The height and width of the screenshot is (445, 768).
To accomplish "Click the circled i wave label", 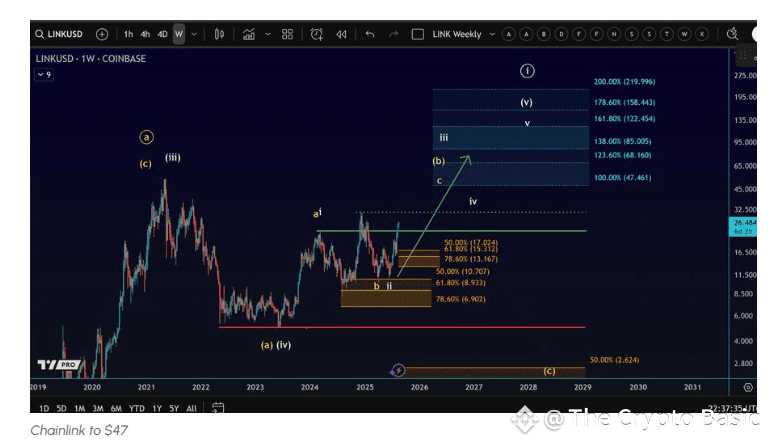I will click(527, 71).
